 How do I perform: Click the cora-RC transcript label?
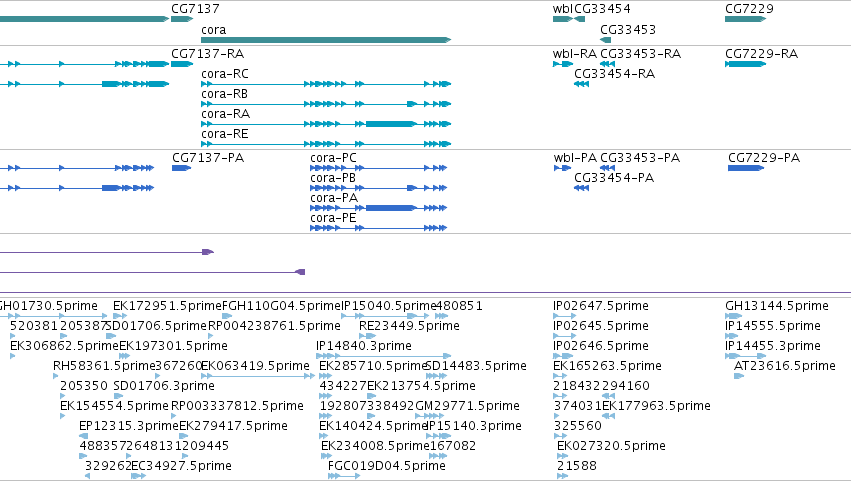pyautogui.click(x=225, y=74)
